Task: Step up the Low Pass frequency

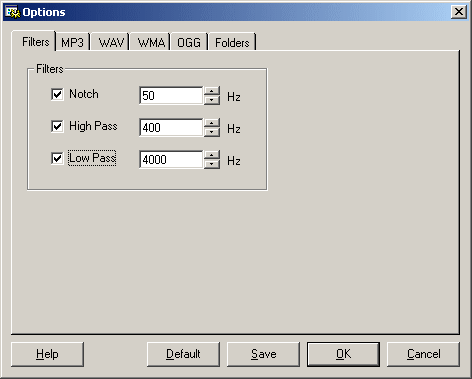Action: (212, 155)
